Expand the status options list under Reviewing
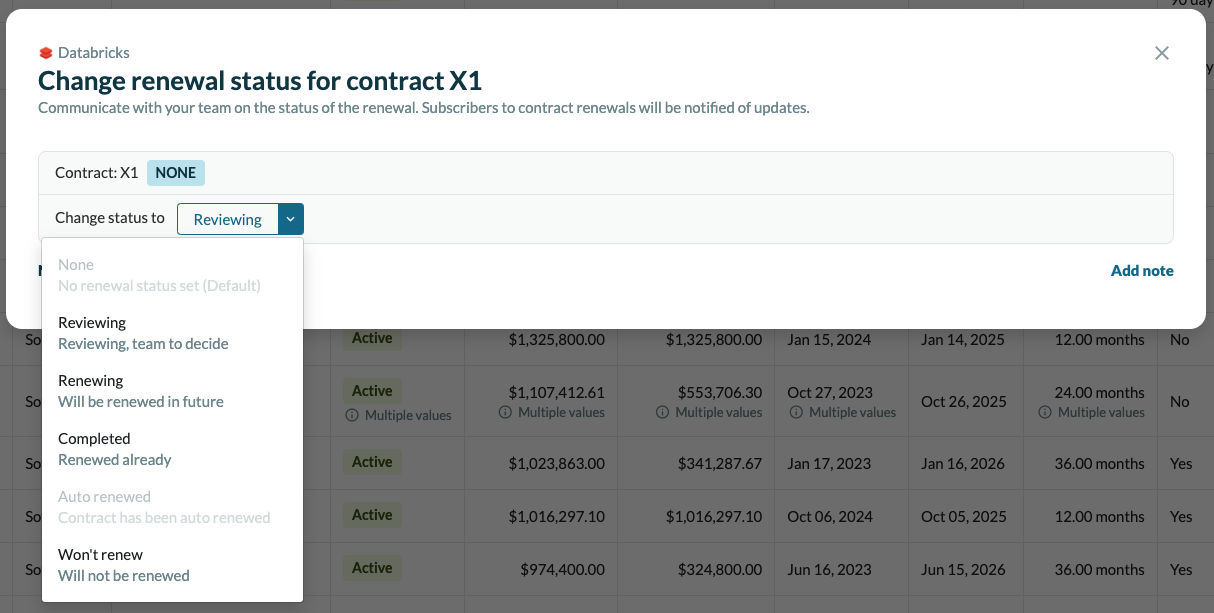1214x613 pixels. (x=290, y=218)
